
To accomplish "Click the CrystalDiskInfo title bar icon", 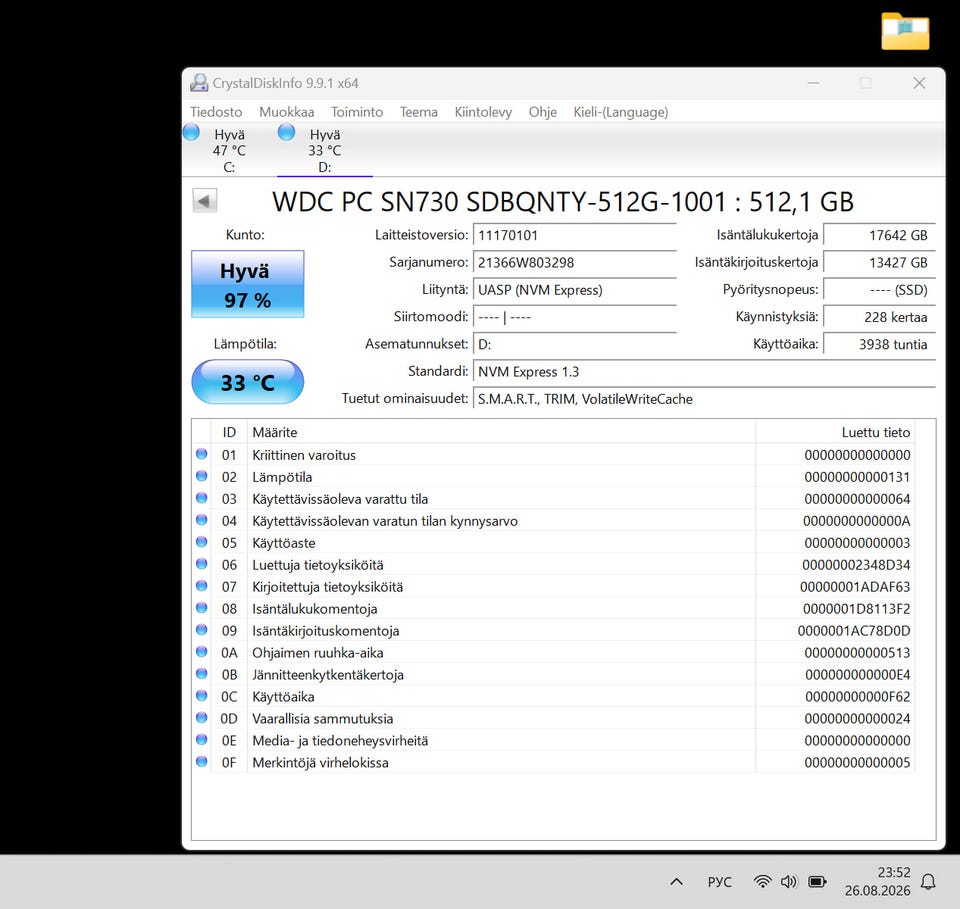I will (x=199, y=83).
